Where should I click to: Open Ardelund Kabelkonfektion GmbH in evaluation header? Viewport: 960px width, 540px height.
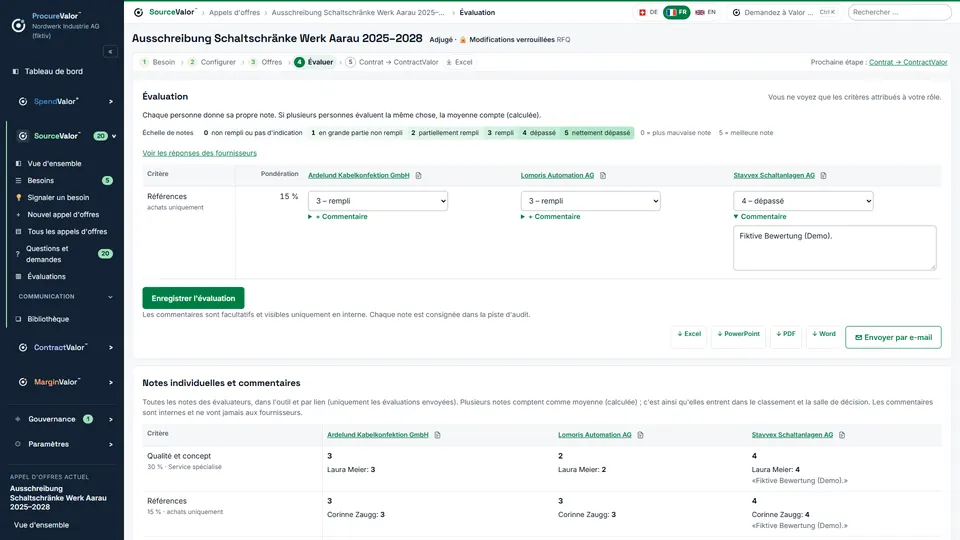[359, 176]
